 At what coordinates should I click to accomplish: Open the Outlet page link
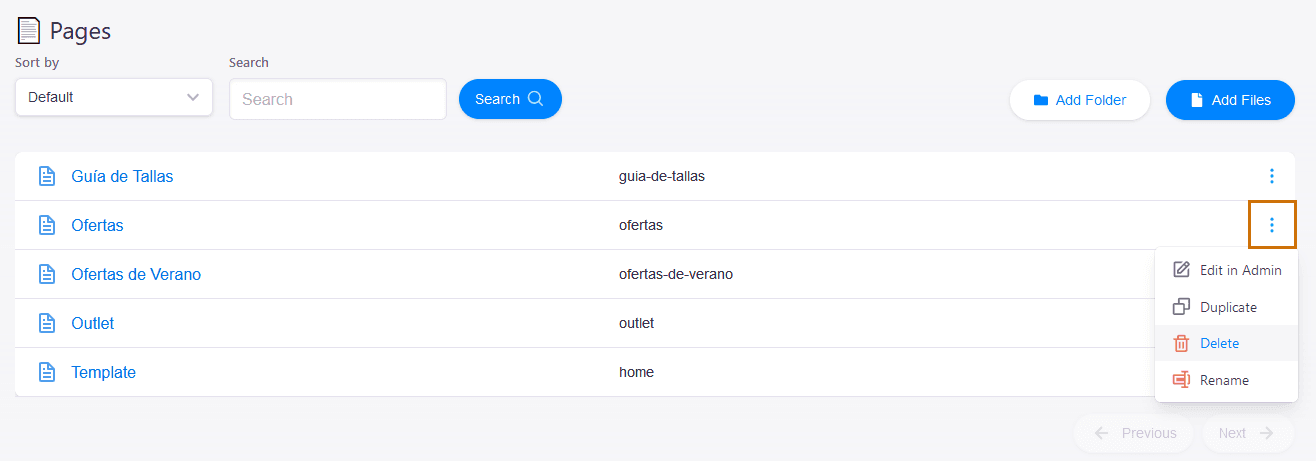tap(93, 323)
